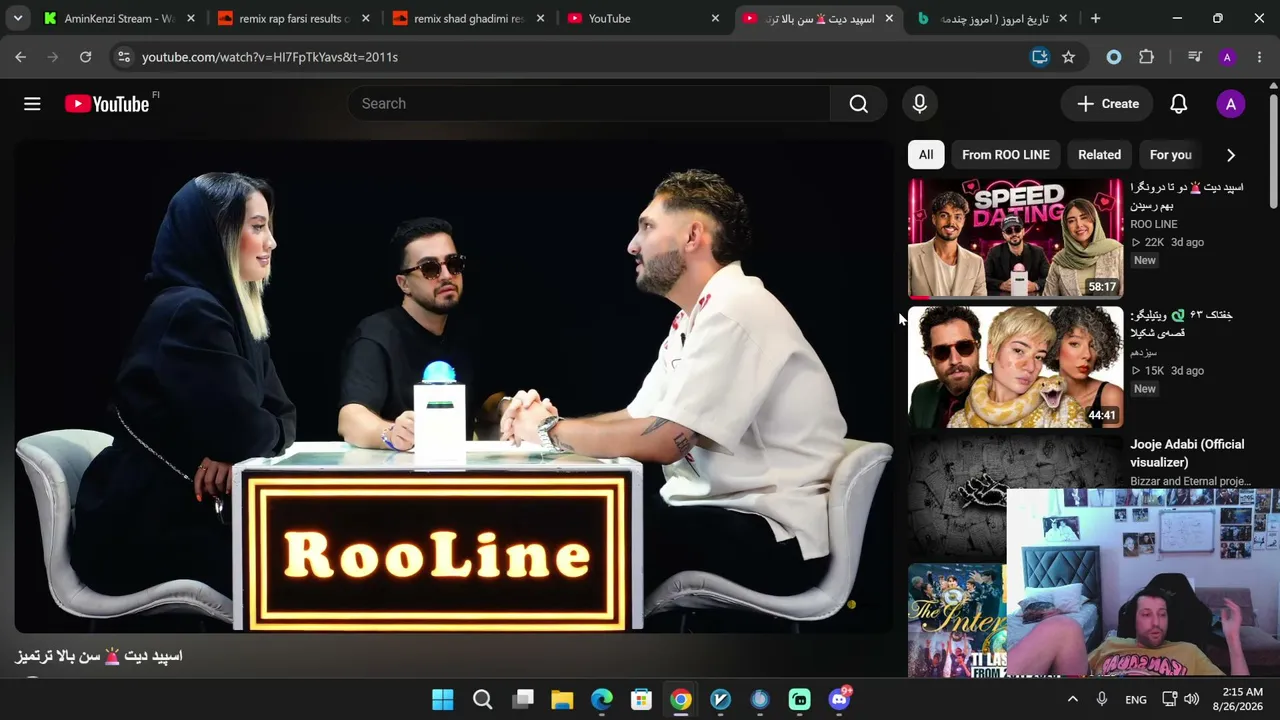This screenshot has width=1280, height=720.
Task: Open the volume control in the system tray
Action: pyautogui.click(x=1191, y=699)
